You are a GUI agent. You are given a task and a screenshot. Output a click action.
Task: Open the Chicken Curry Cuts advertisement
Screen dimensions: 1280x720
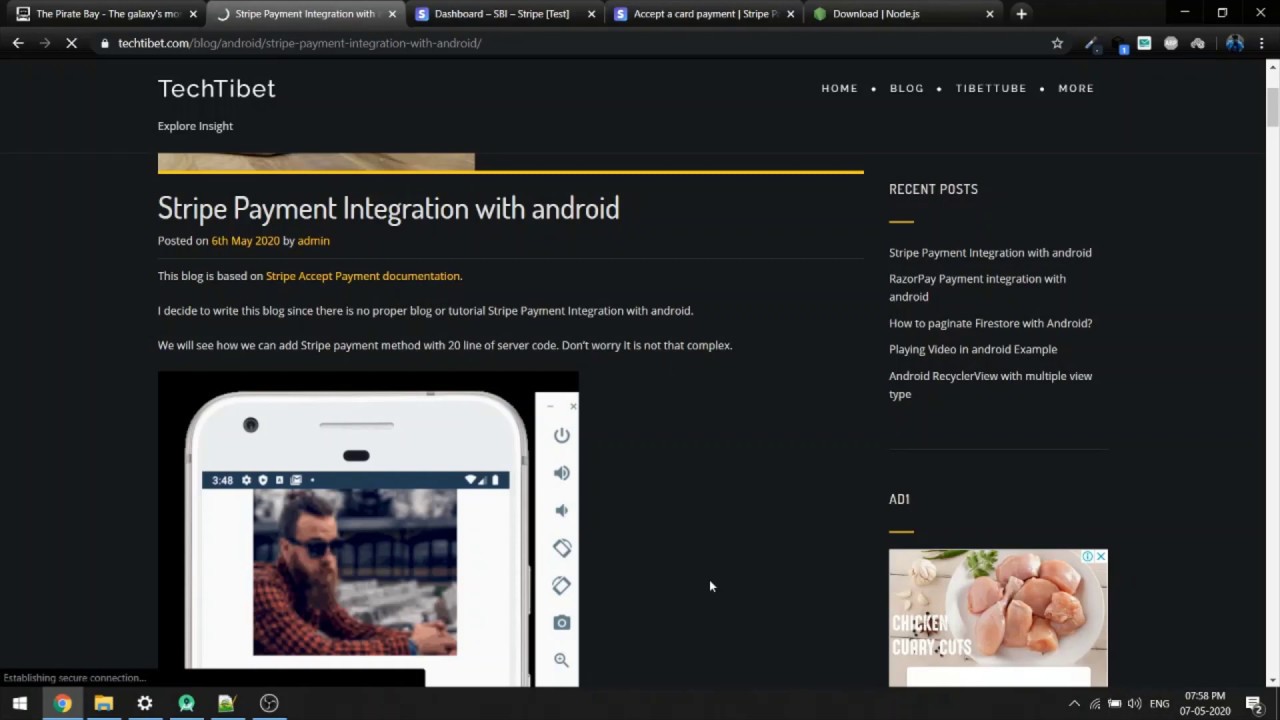point(998,618)
